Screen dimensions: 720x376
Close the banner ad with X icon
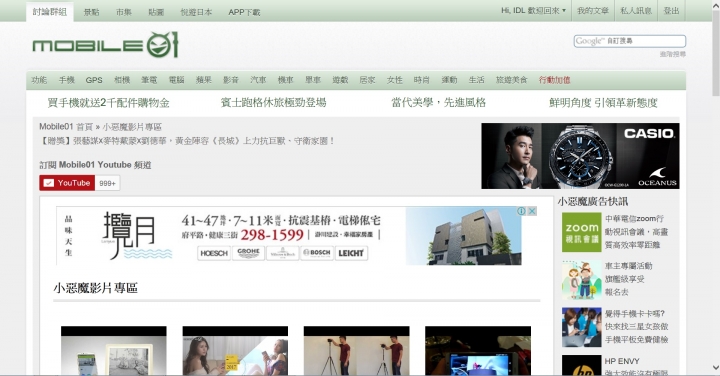[532, 211]
